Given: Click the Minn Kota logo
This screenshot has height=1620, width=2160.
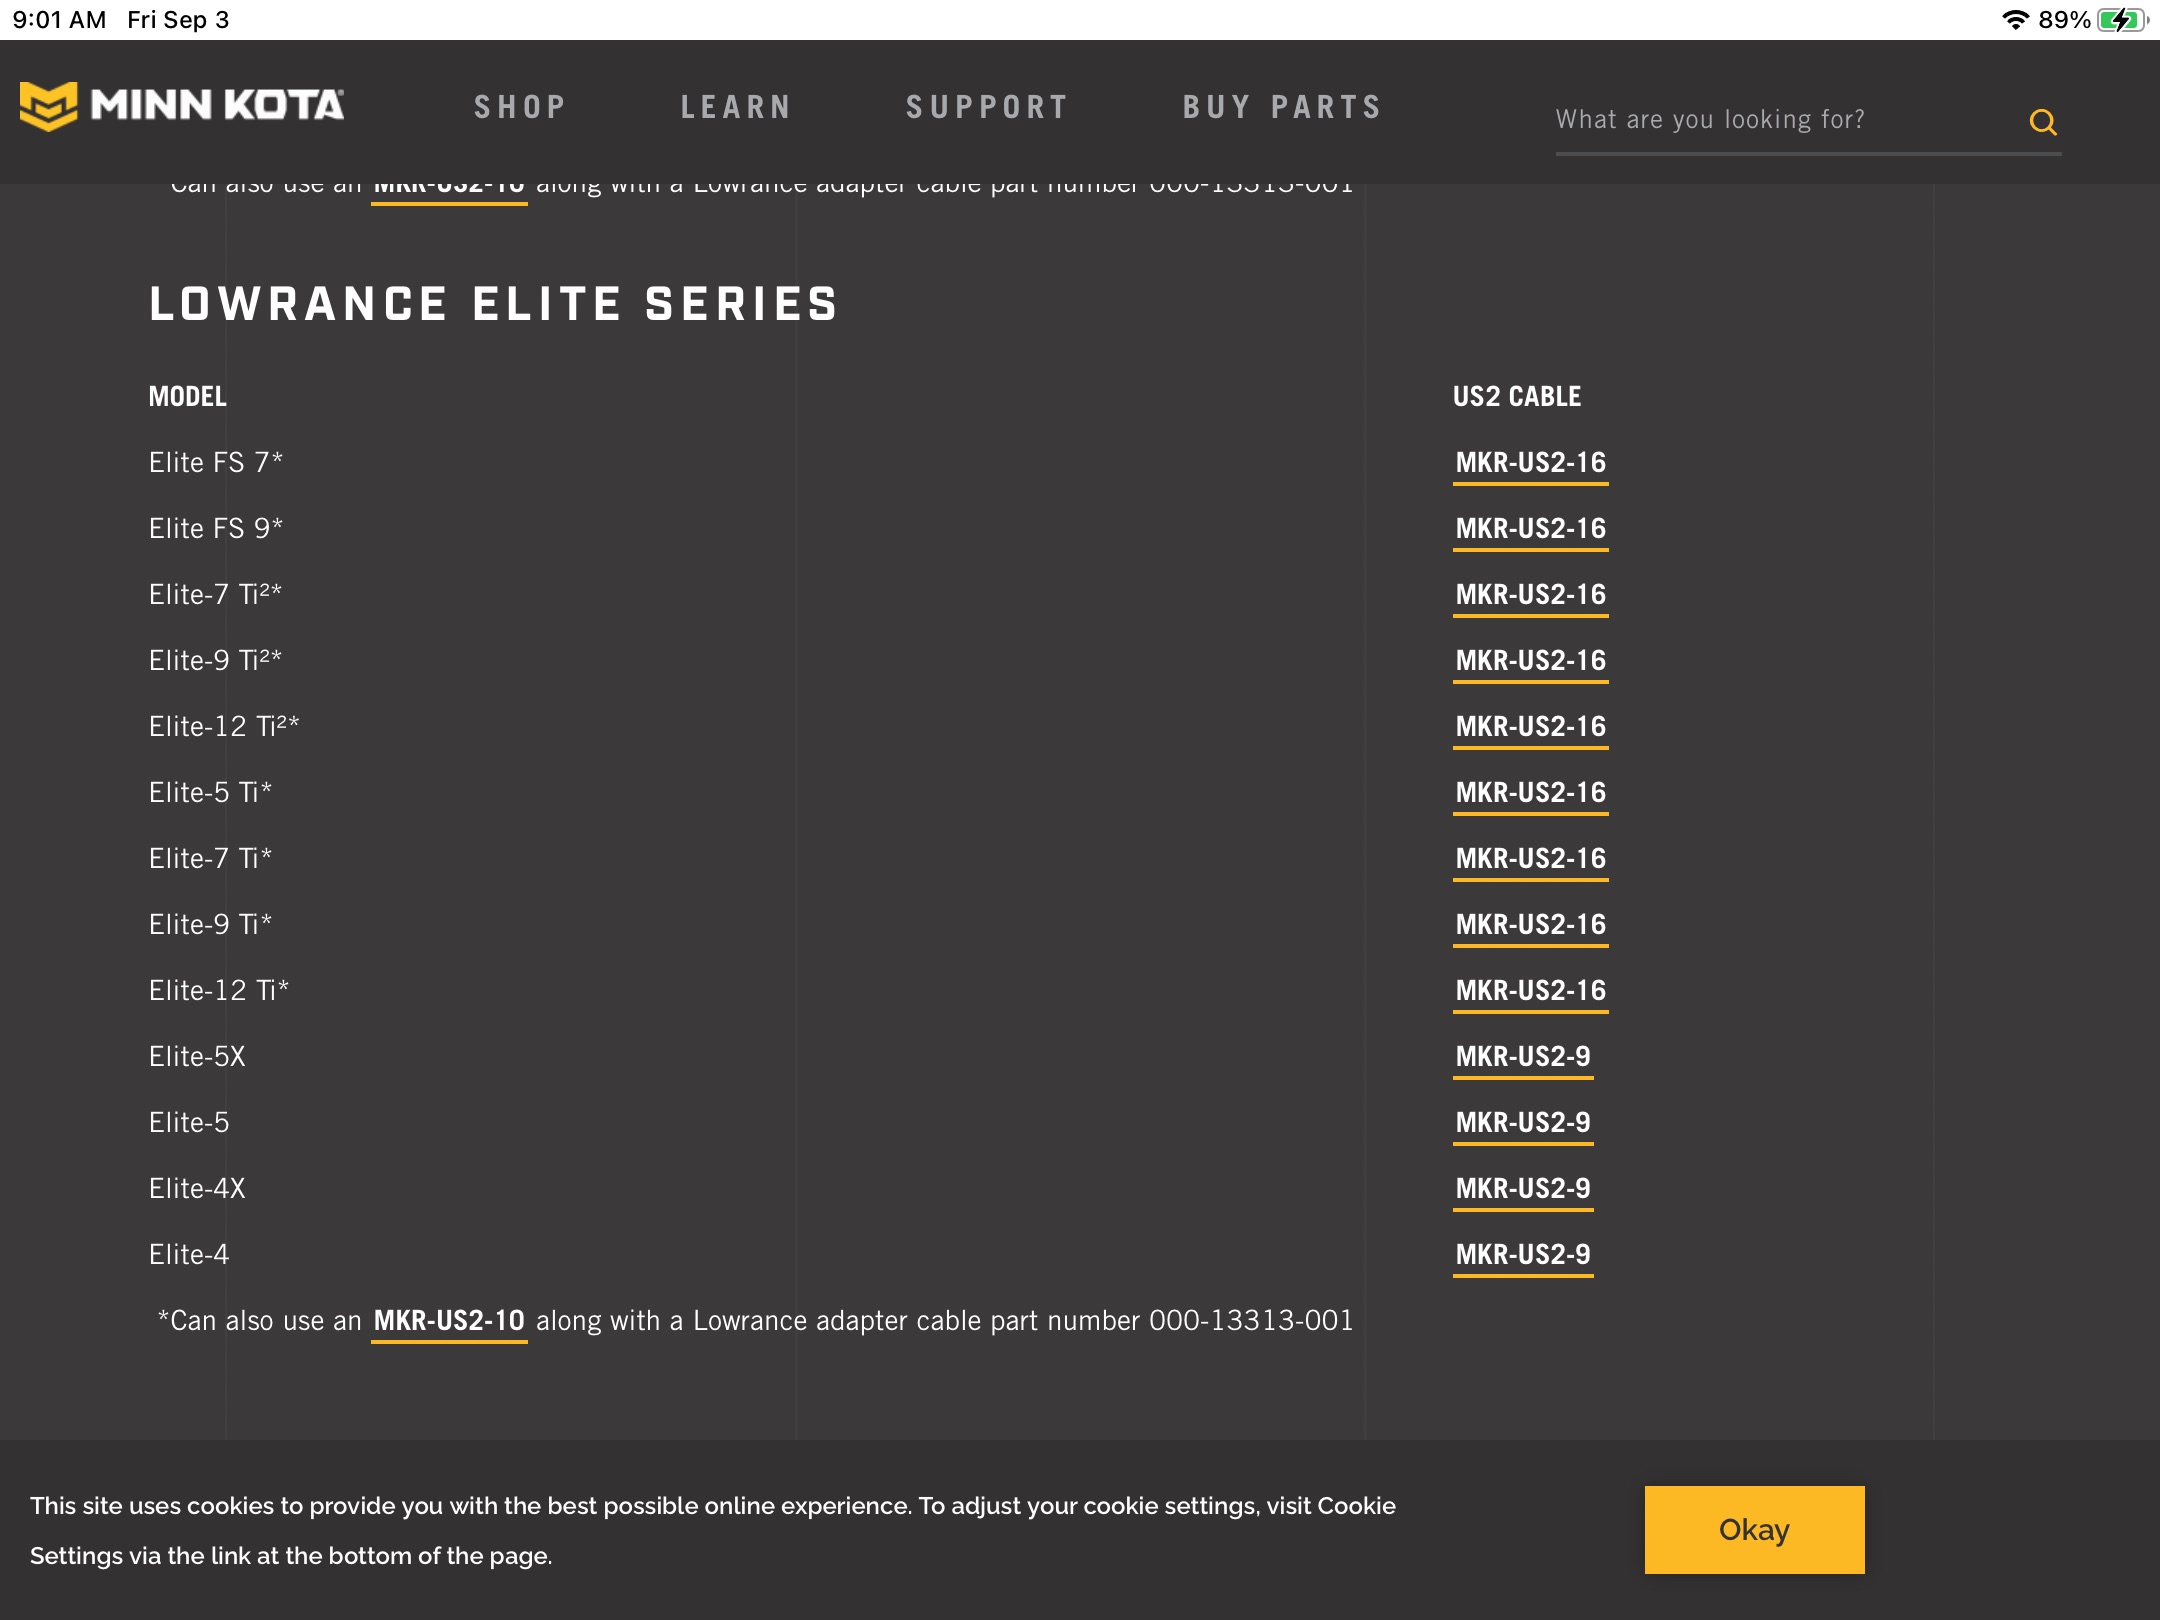Looking at the screenshot, I should tap(182, 106).
